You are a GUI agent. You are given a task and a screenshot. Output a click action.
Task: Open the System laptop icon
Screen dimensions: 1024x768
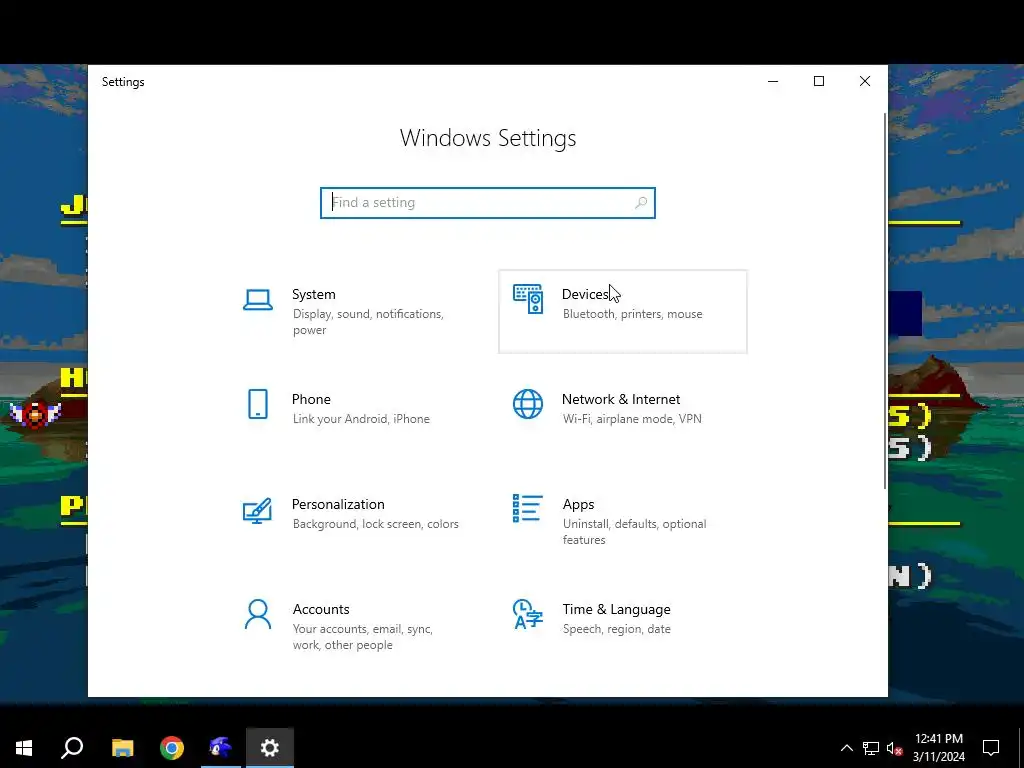258,300
